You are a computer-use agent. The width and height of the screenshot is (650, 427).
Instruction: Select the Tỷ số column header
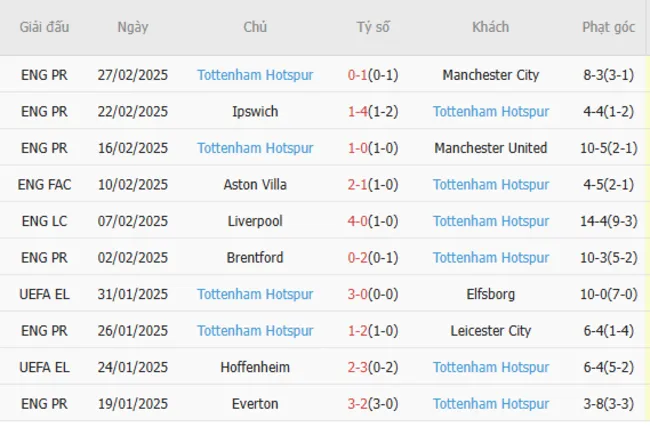[373, 27]
